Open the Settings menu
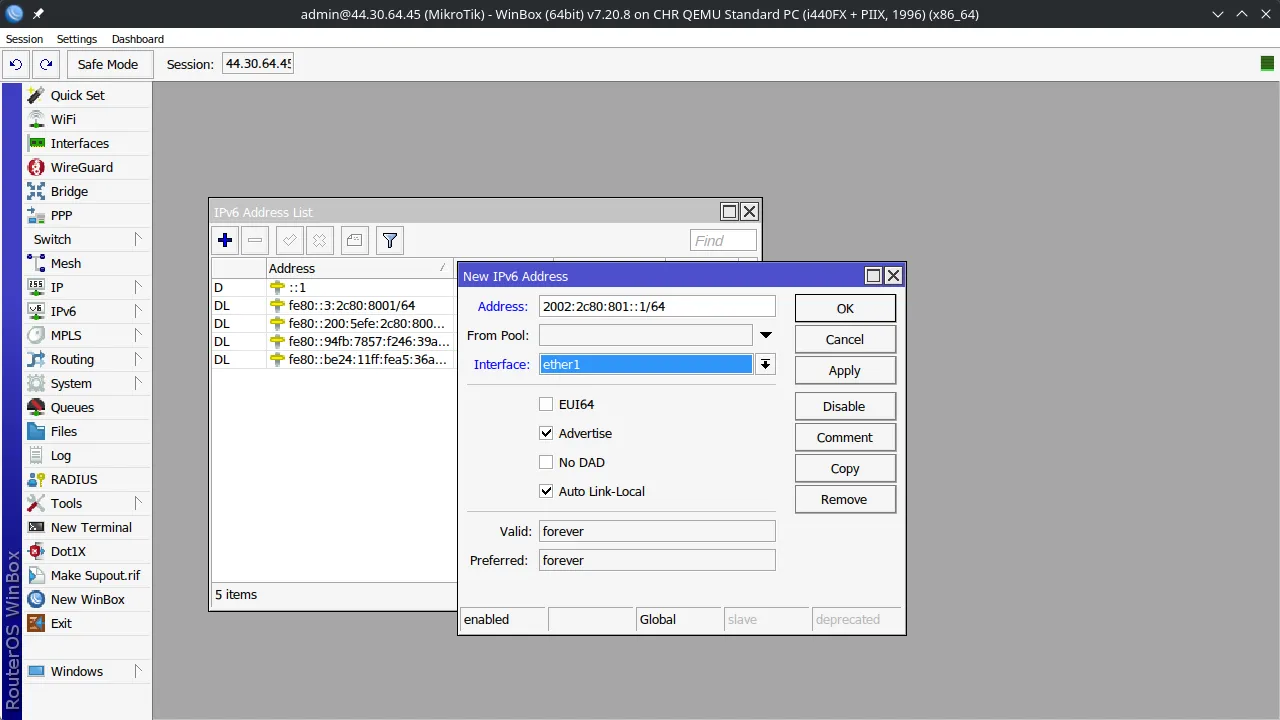This screenshot has height=720, width=1280. coord(77,39)
